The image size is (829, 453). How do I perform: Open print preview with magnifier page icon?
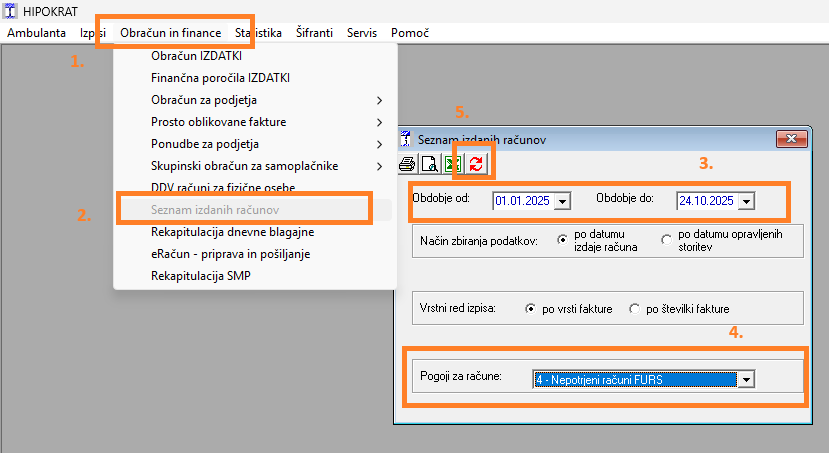tap(426, 165)
